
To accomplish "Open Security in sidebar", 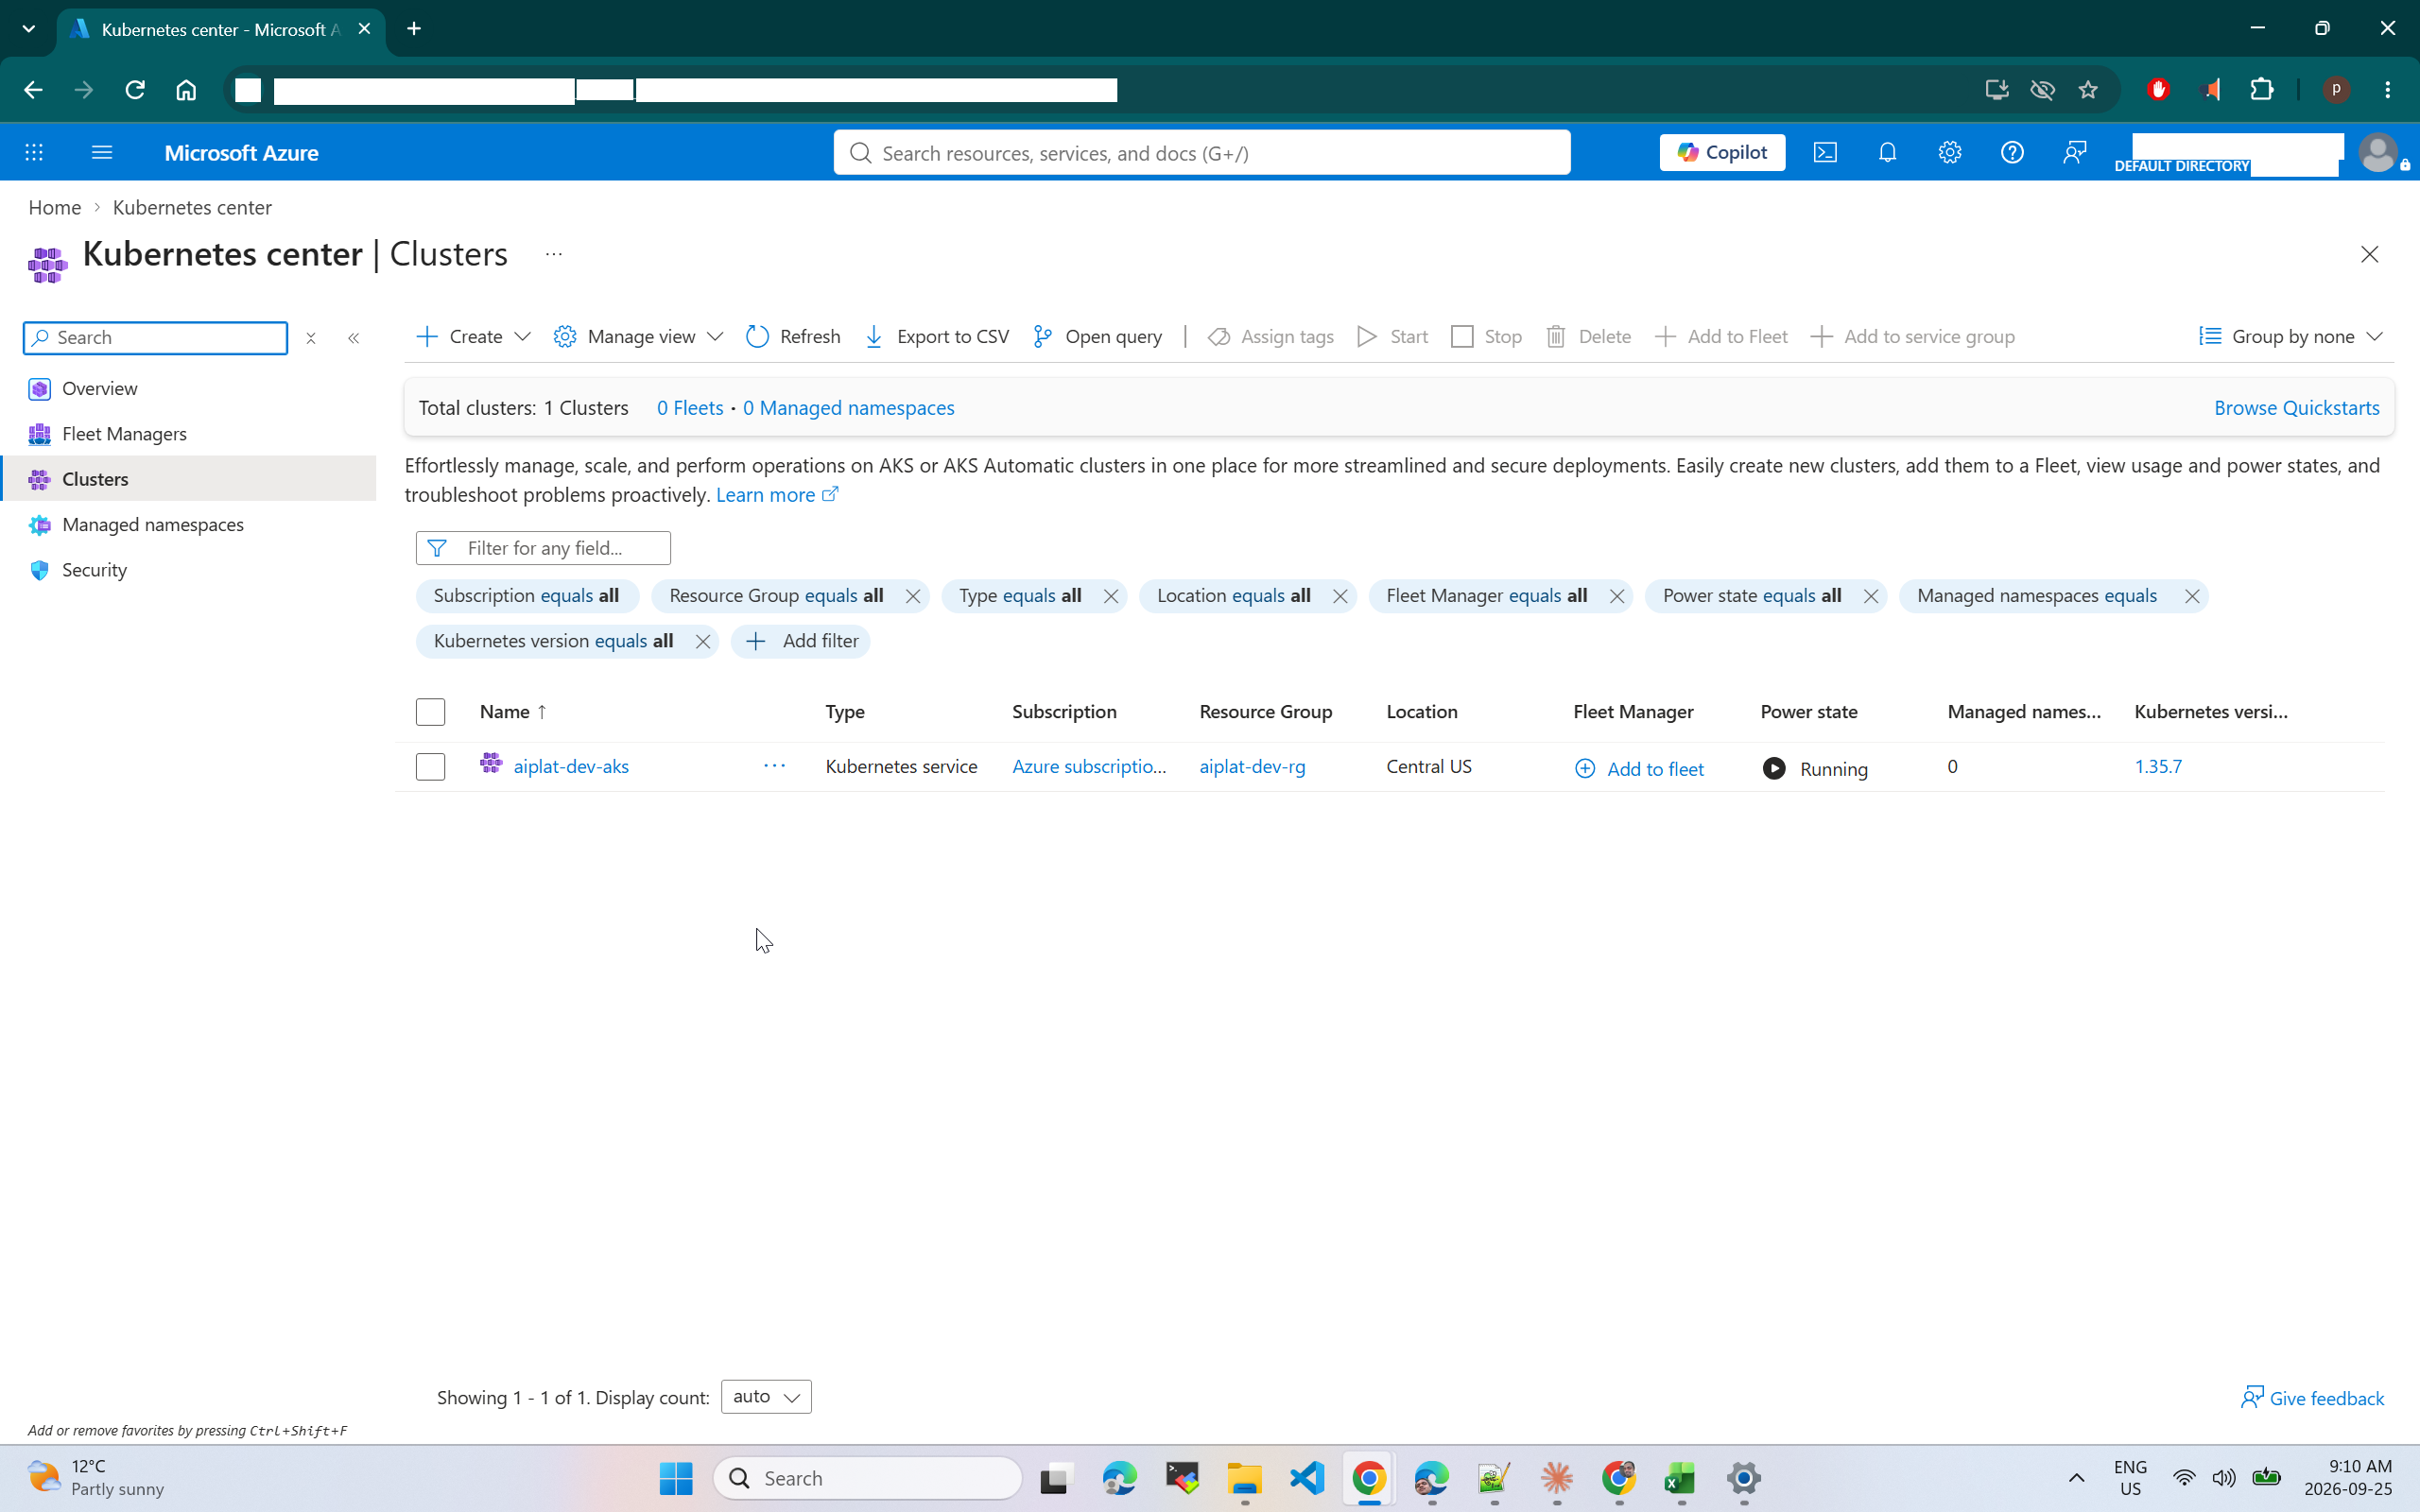I will coord(188,570).
